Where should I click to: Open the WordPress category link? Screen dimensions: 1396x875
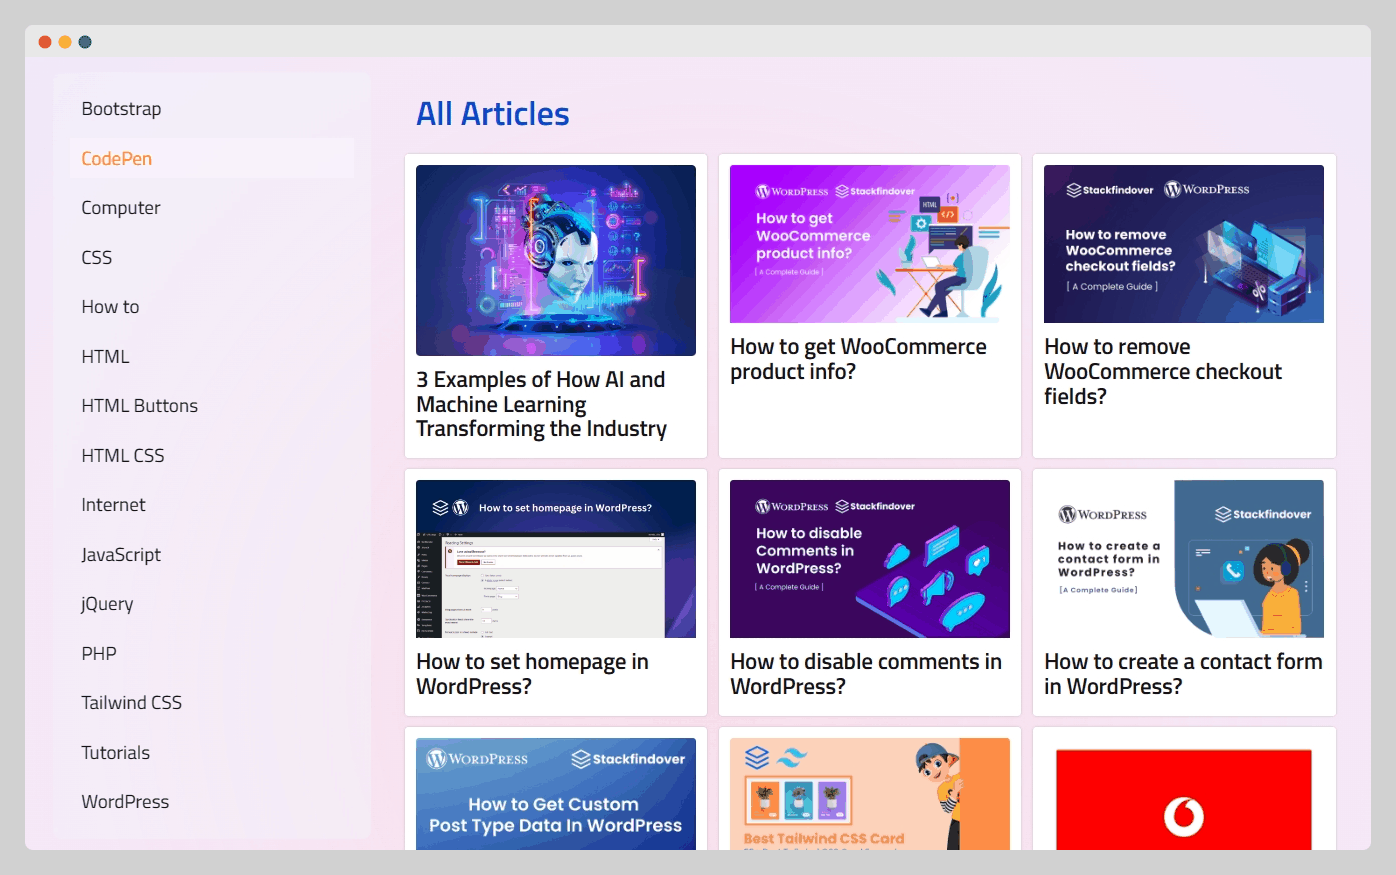point(125,802)
